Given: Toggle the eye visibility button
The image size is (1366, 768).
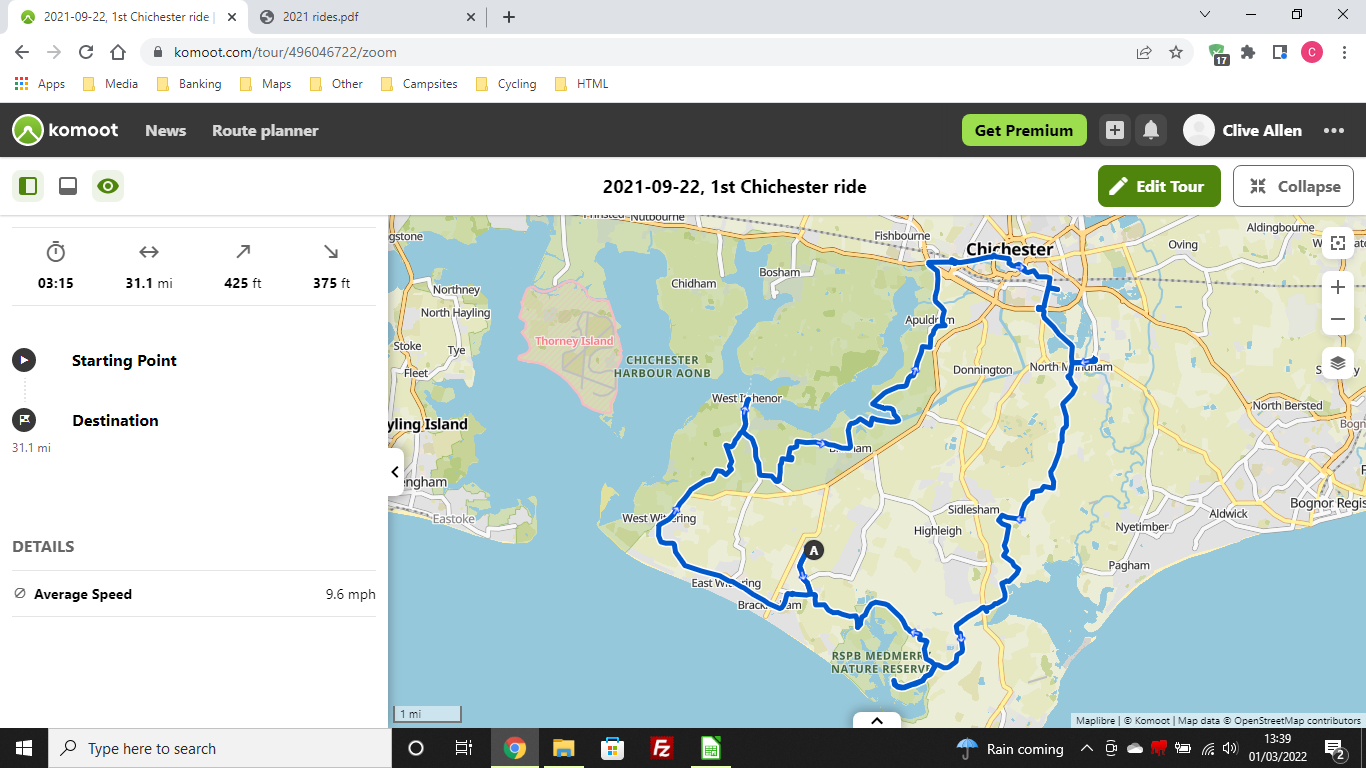Looking at the screenshot, I should pyautogui.click(x=108, y=186).
